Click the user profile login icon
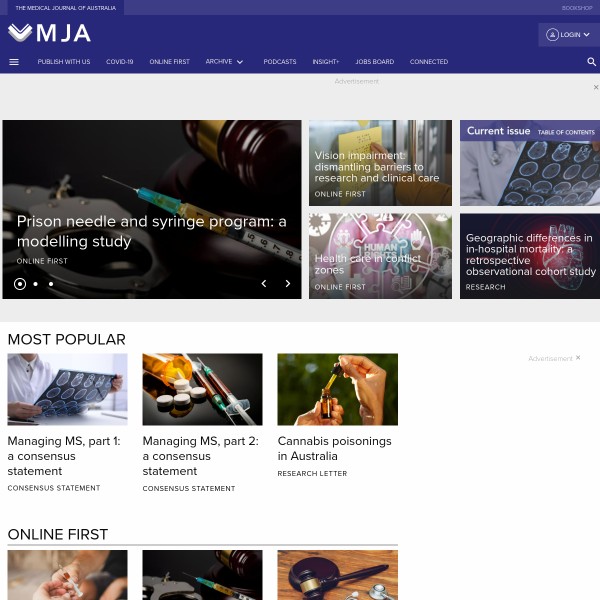Screen dimensions: 600x600 552,34
